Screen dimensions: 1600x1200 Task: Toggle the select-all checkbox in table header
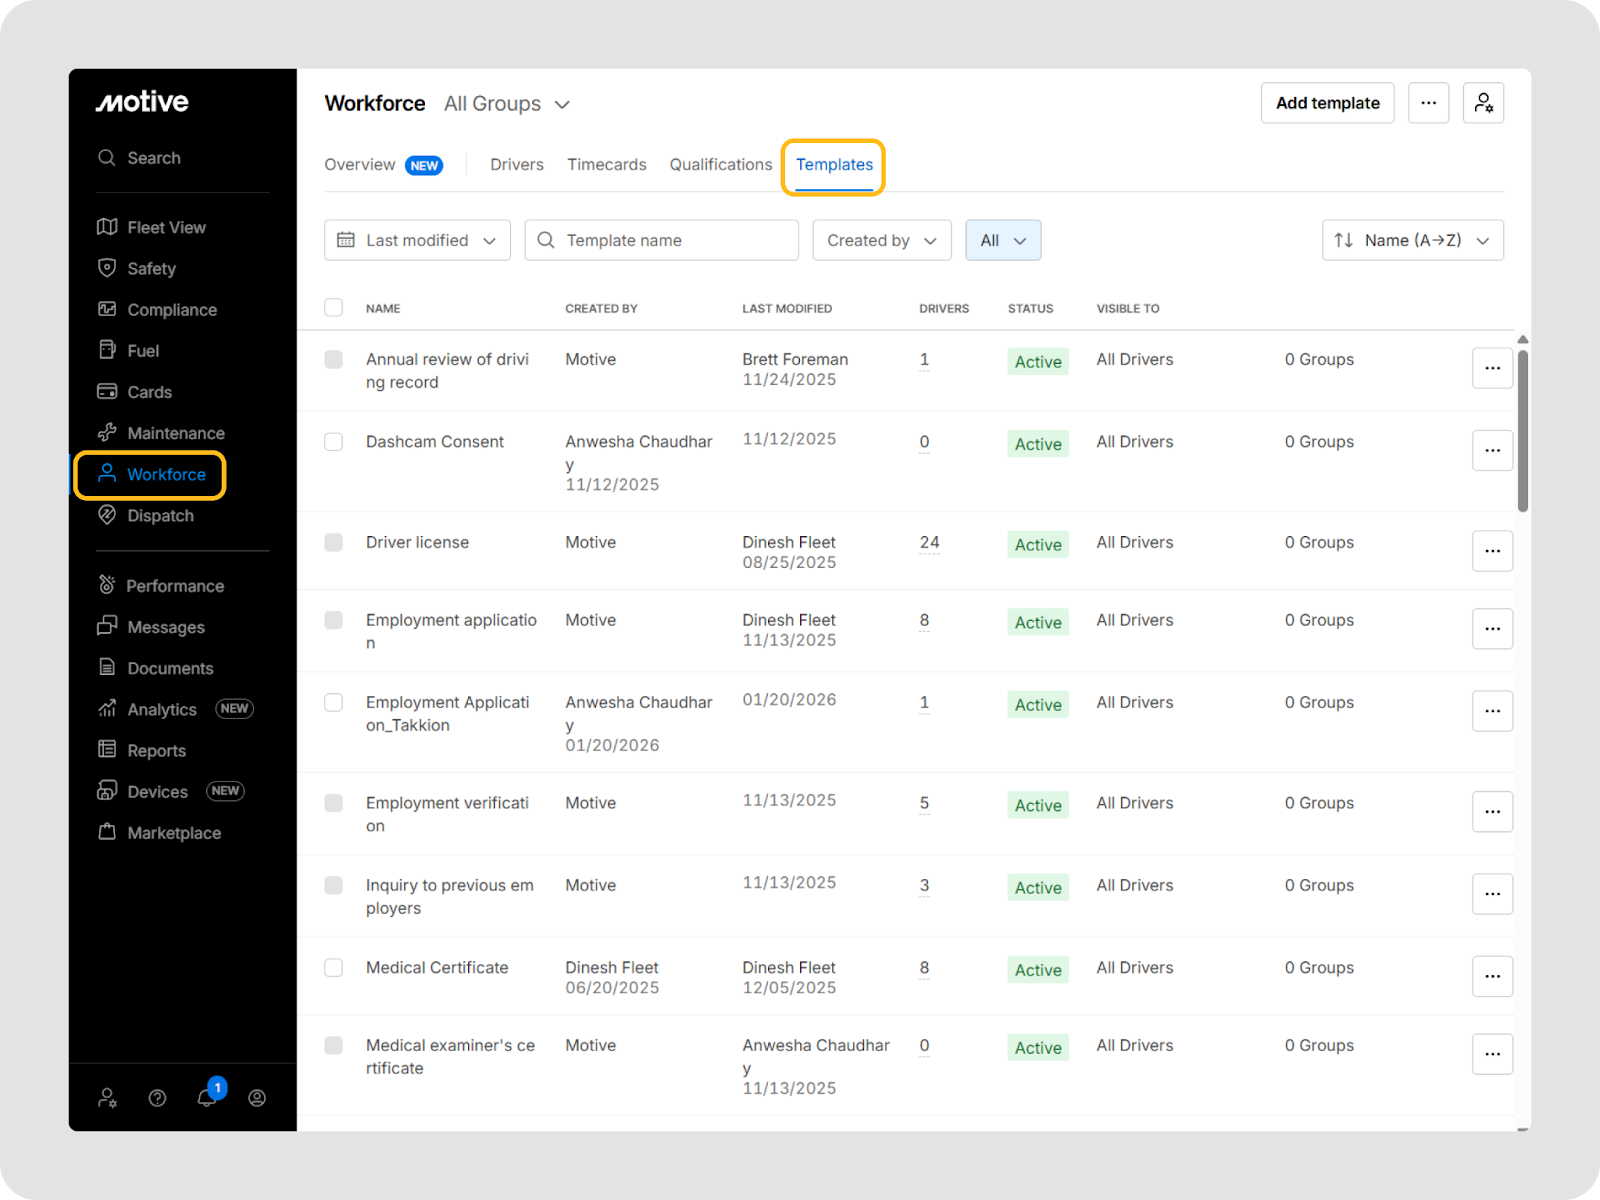[334, 308]
